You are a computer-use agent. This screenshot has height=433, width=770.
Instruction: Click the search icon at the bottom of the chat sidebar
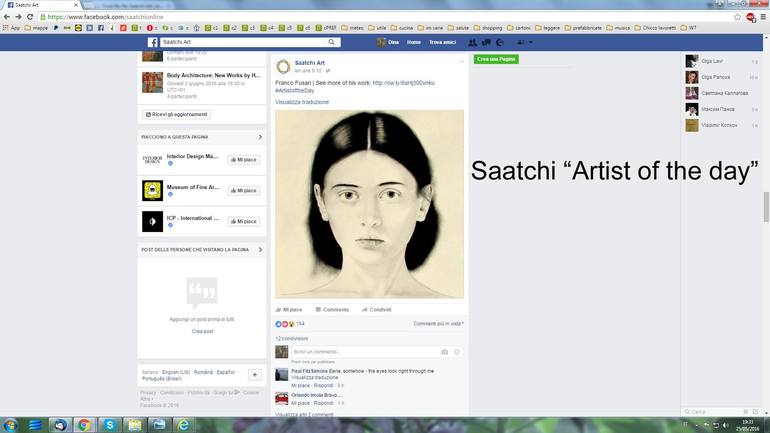(688, 412)
